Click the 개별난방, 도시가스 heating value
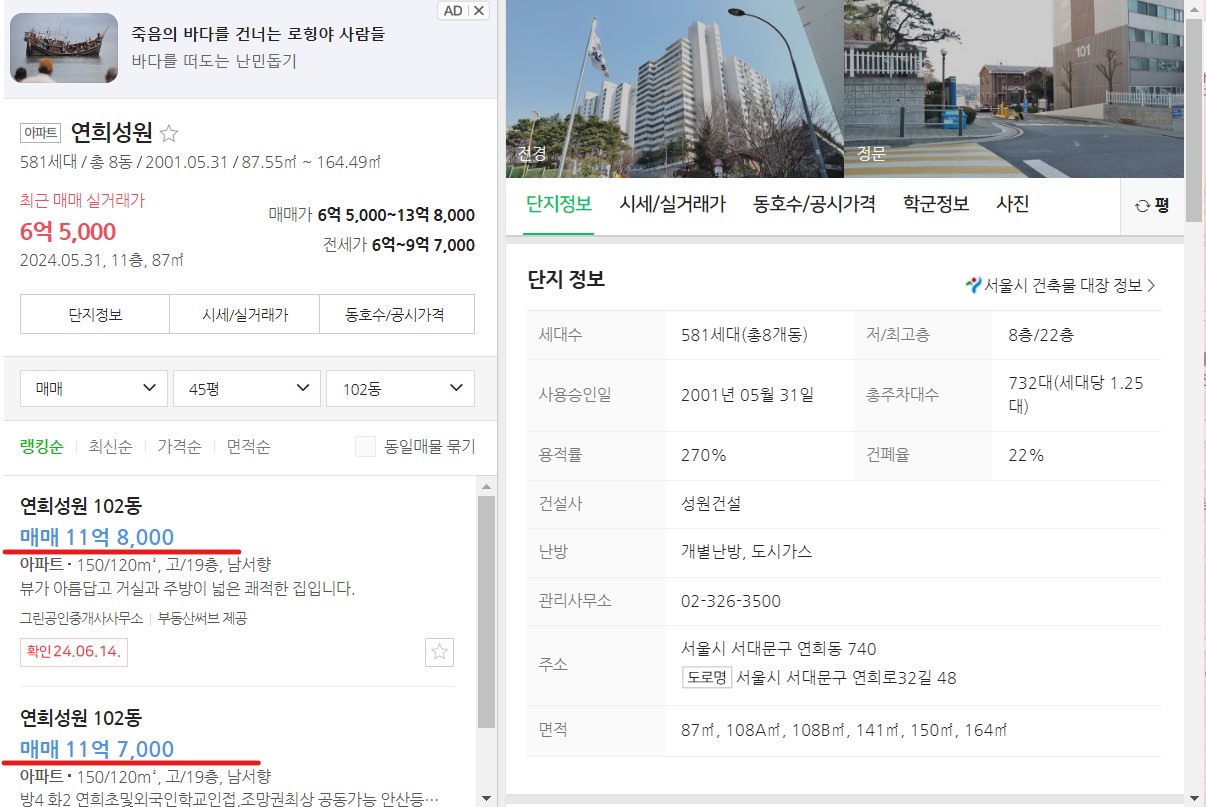 point(746,551)
